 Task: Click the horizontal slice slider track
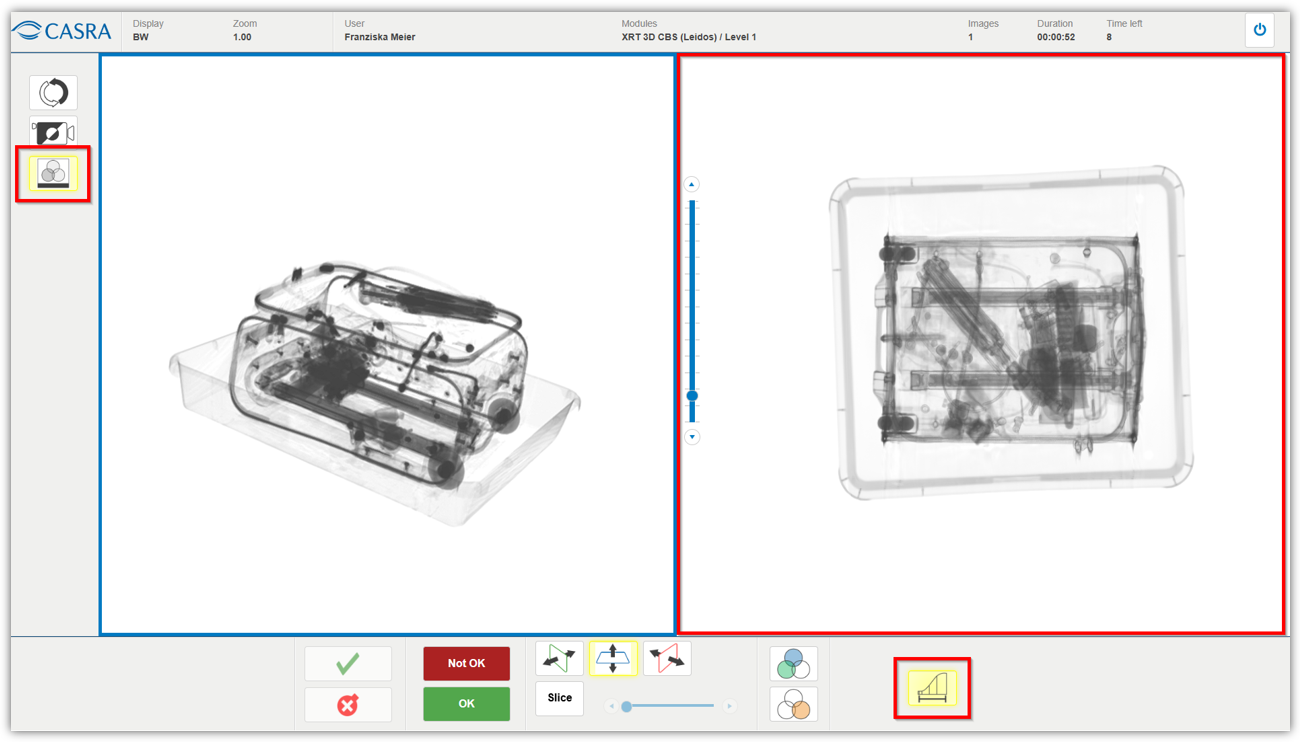pos(670,706)
